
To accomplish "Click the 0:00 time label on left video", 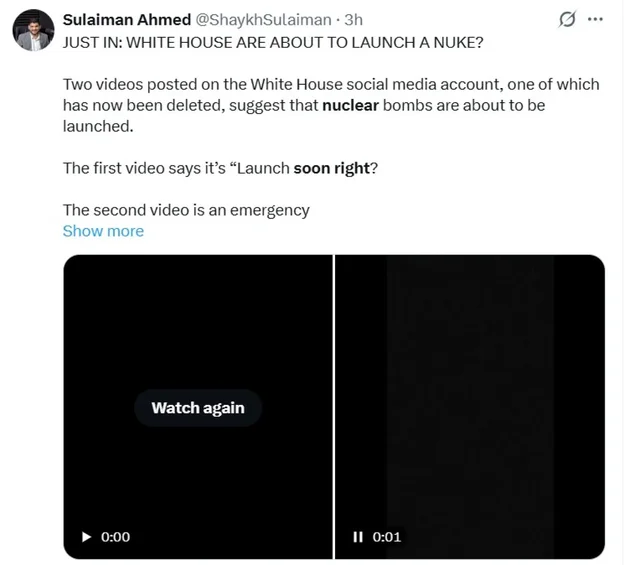I will click(x=116, y=537).
